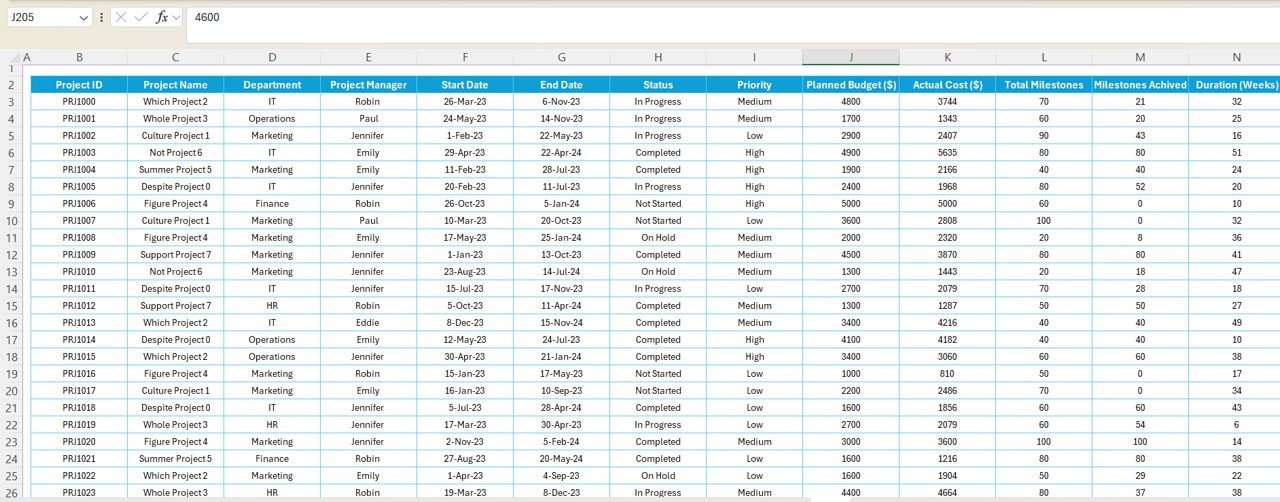Click the Status header cell
The image size is (1280, 502).
click(657, 85)
